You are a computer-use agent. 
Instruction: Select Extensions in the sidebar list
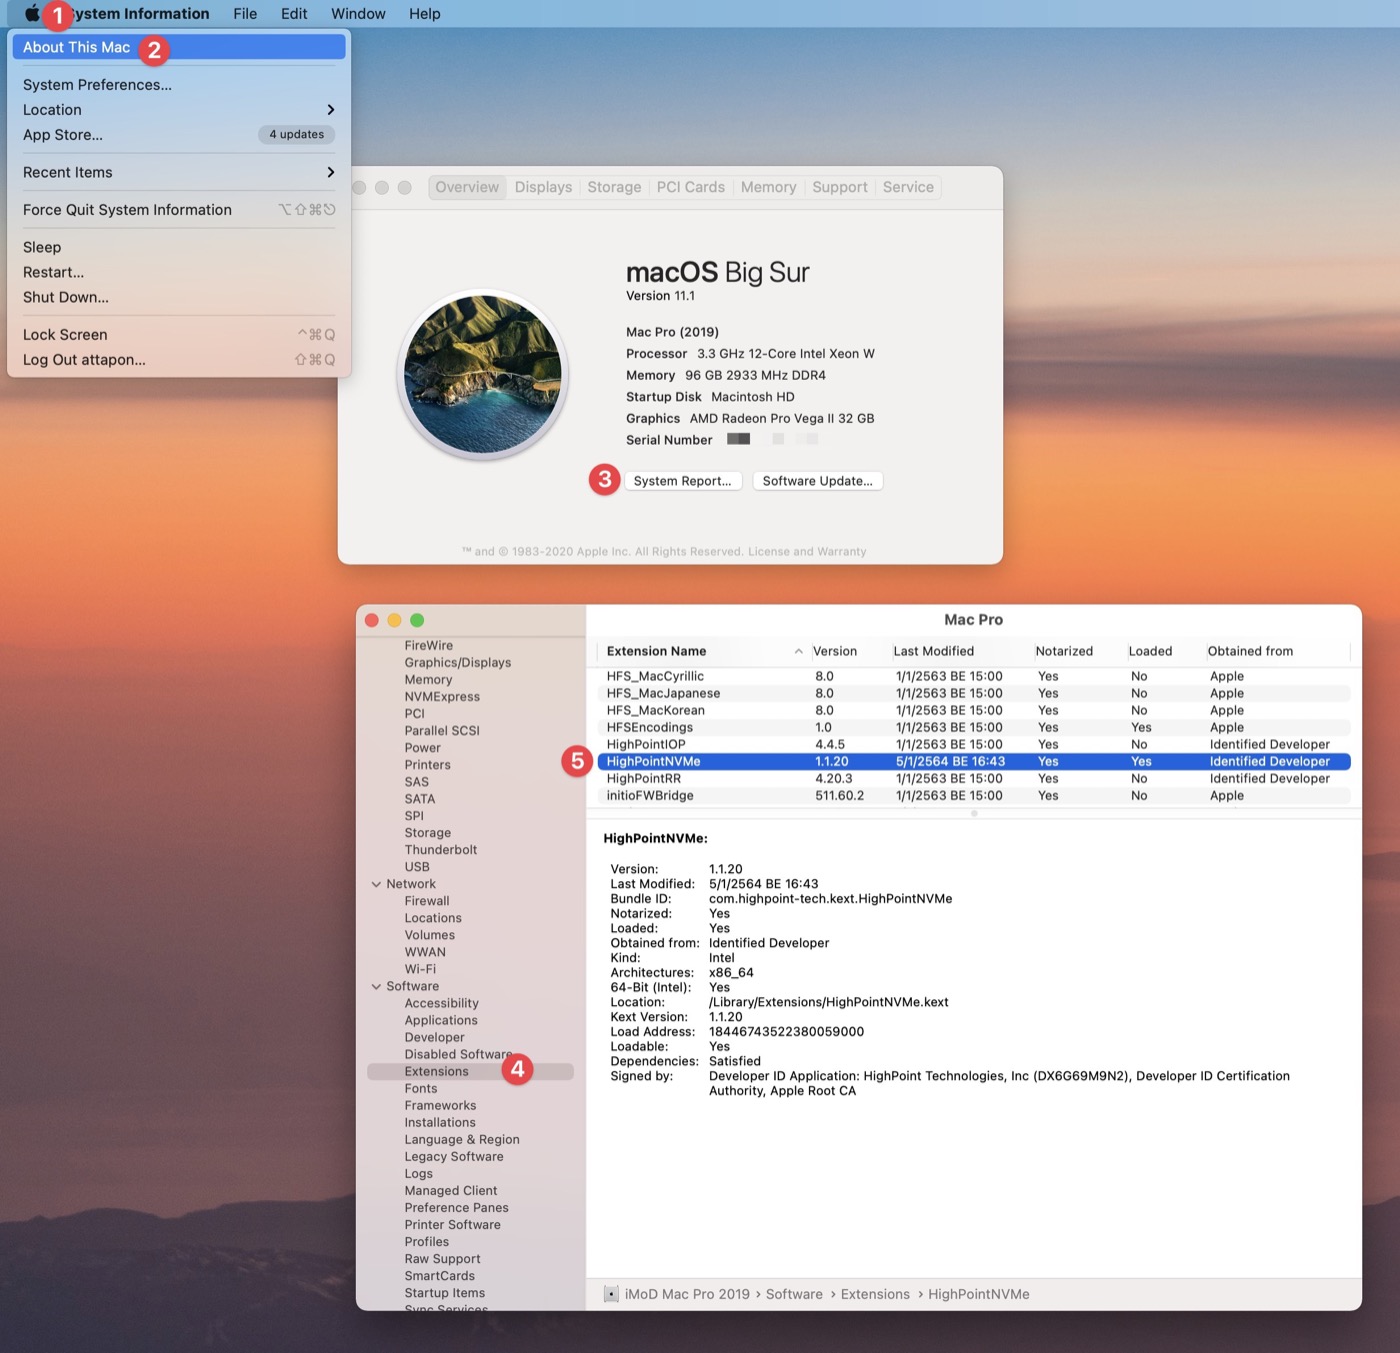436,1071
